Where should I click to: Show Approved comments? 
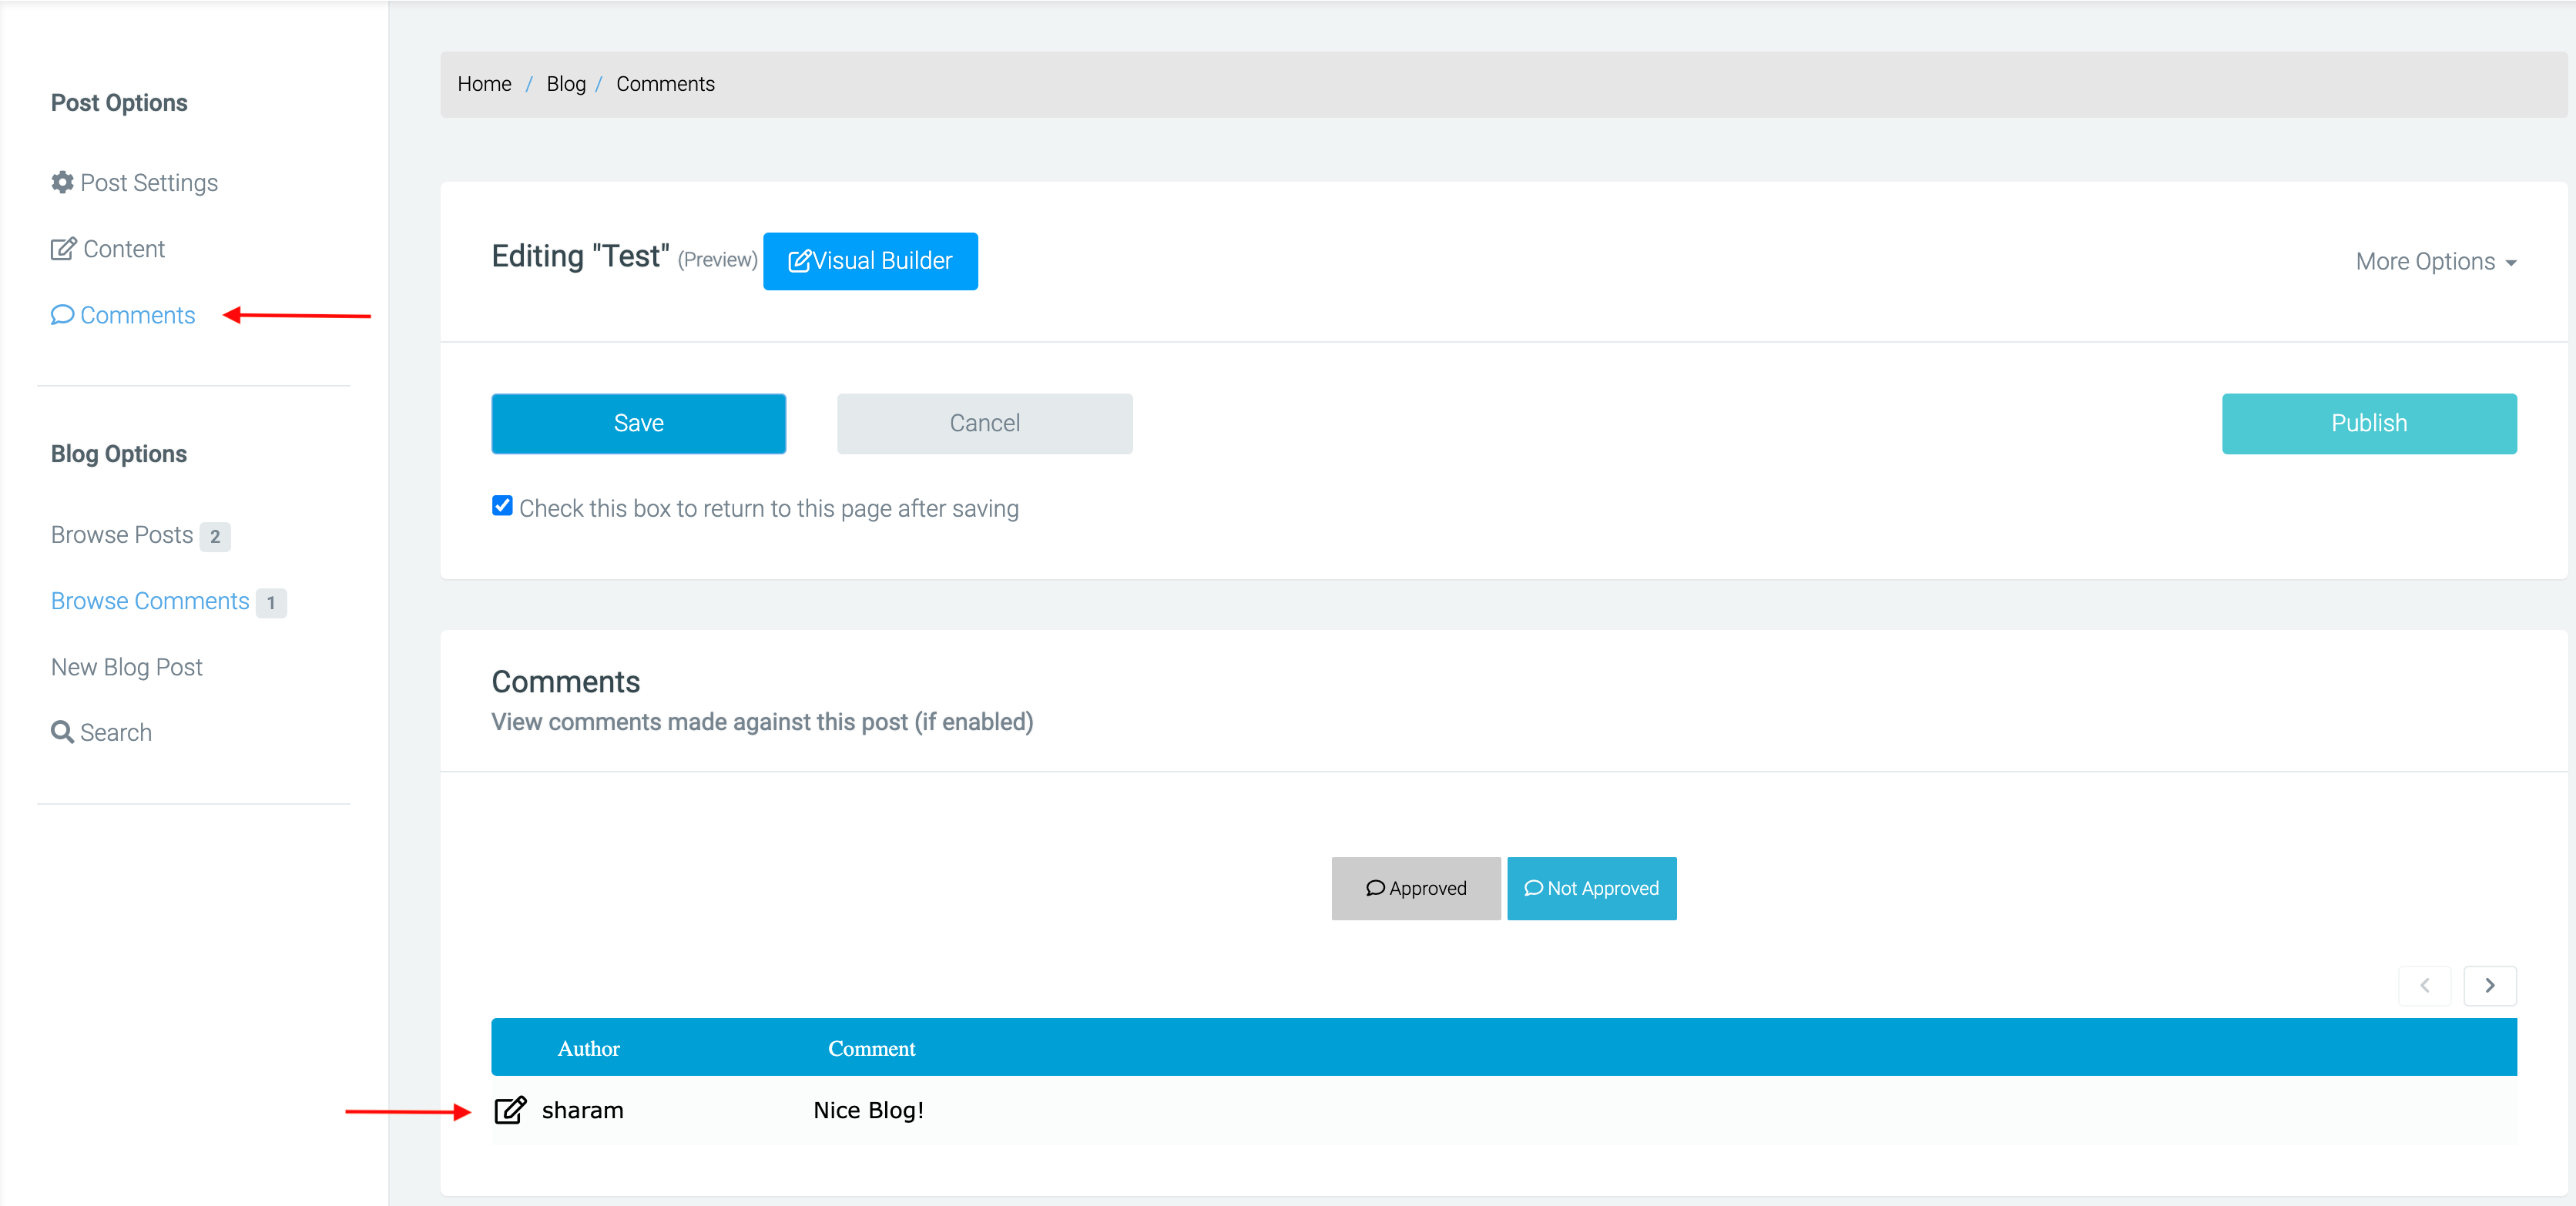(x=1416, y=888)
